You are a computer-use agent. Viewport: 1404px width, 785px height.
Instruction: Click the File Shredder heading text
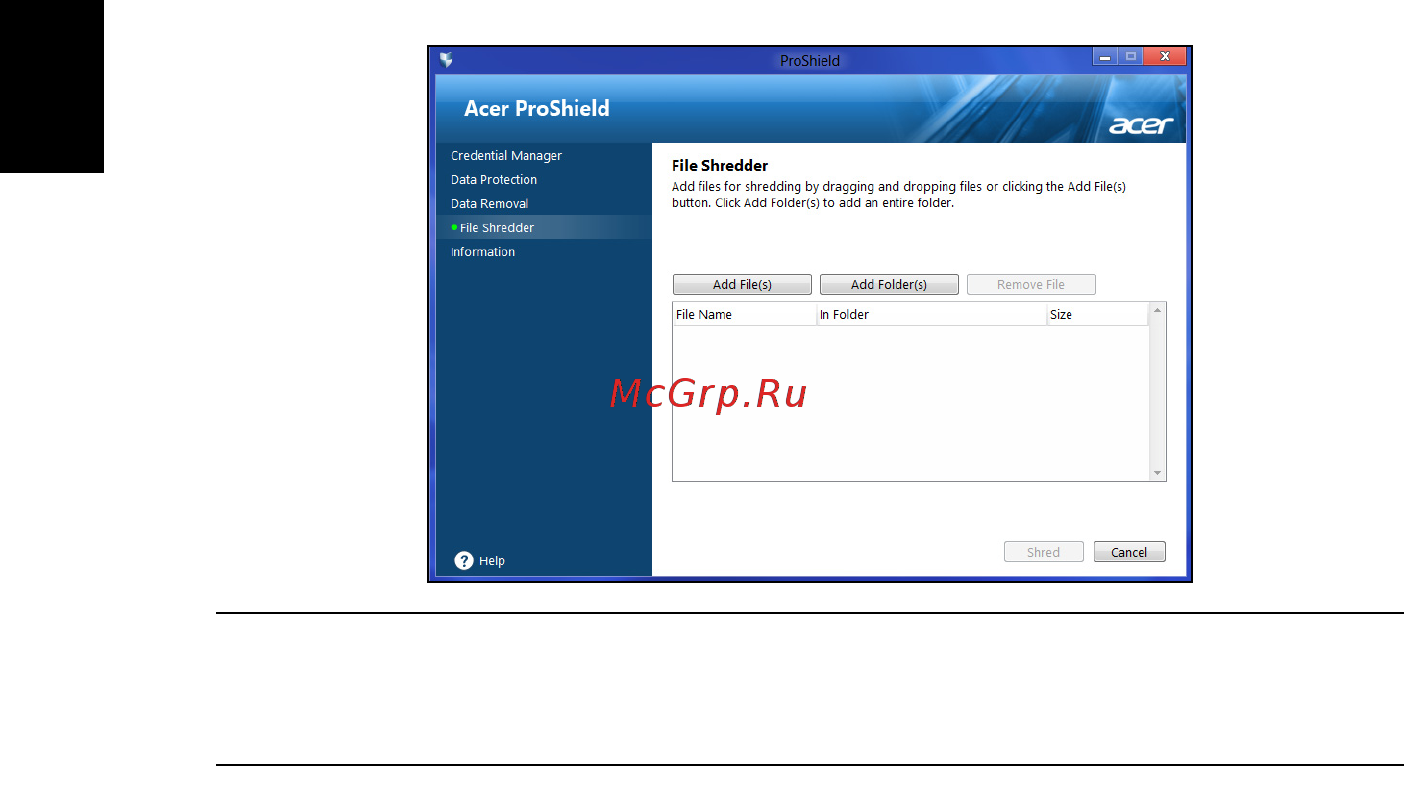coord(720,166)
